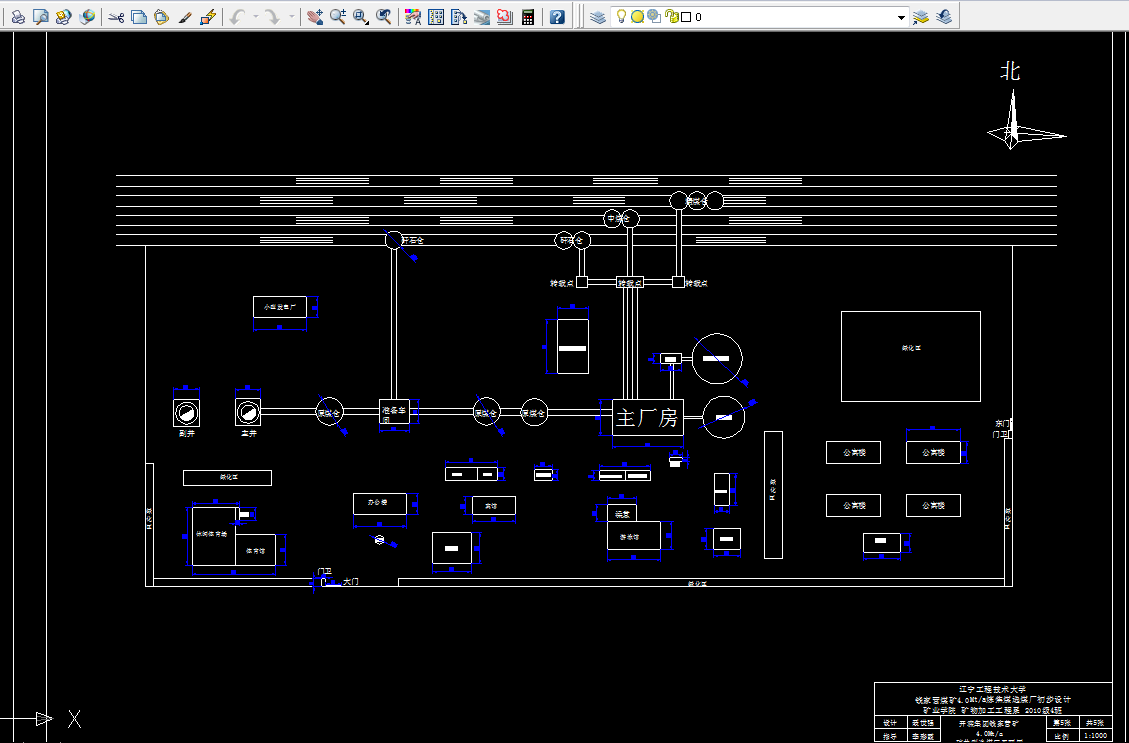Click Zoom Previous
The height and width of the screenshot is (743, 1129).
point(384,17)
